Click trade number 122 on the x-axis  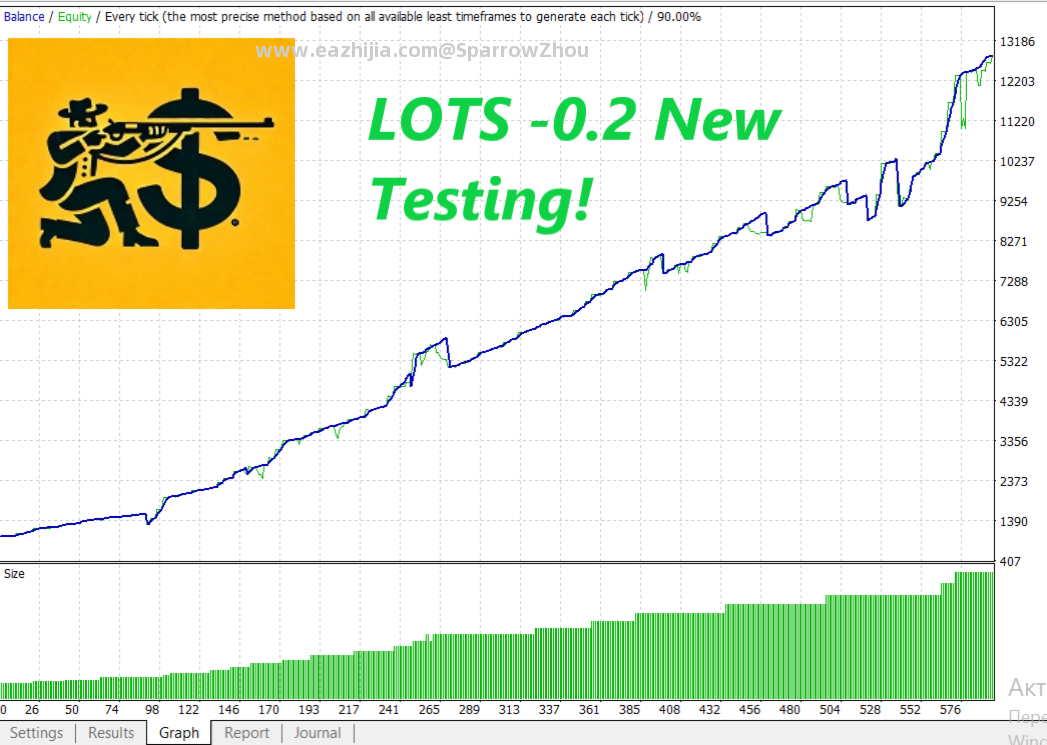click(x=188, y=710)
